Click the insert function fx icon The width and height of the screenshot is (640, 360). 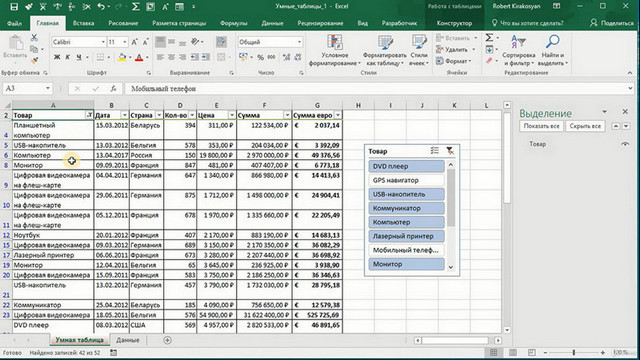point(113,89)
